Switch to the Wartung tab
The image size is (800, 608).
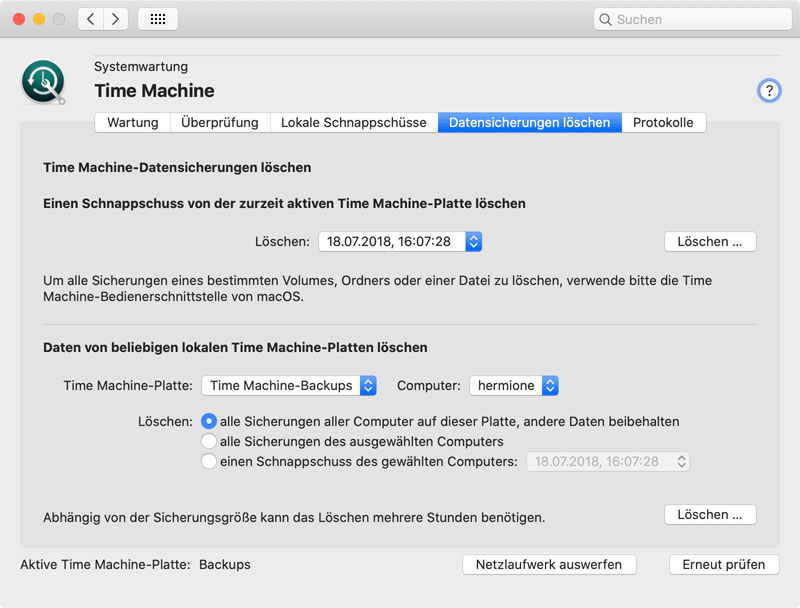133,122
